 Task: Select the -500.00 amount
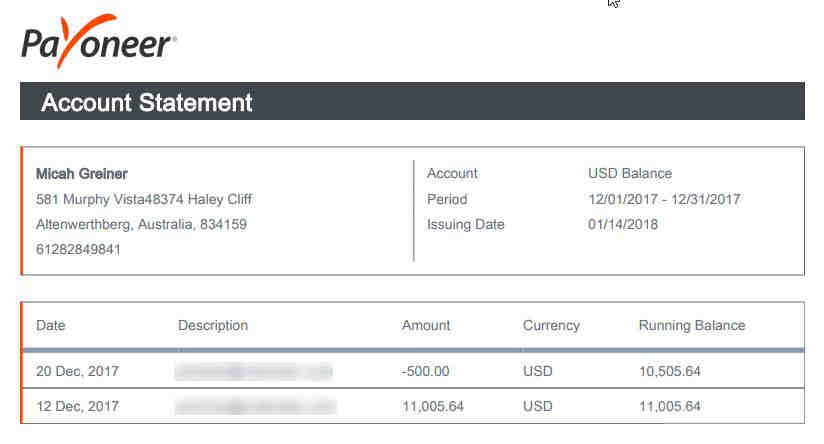pos(425,371)
